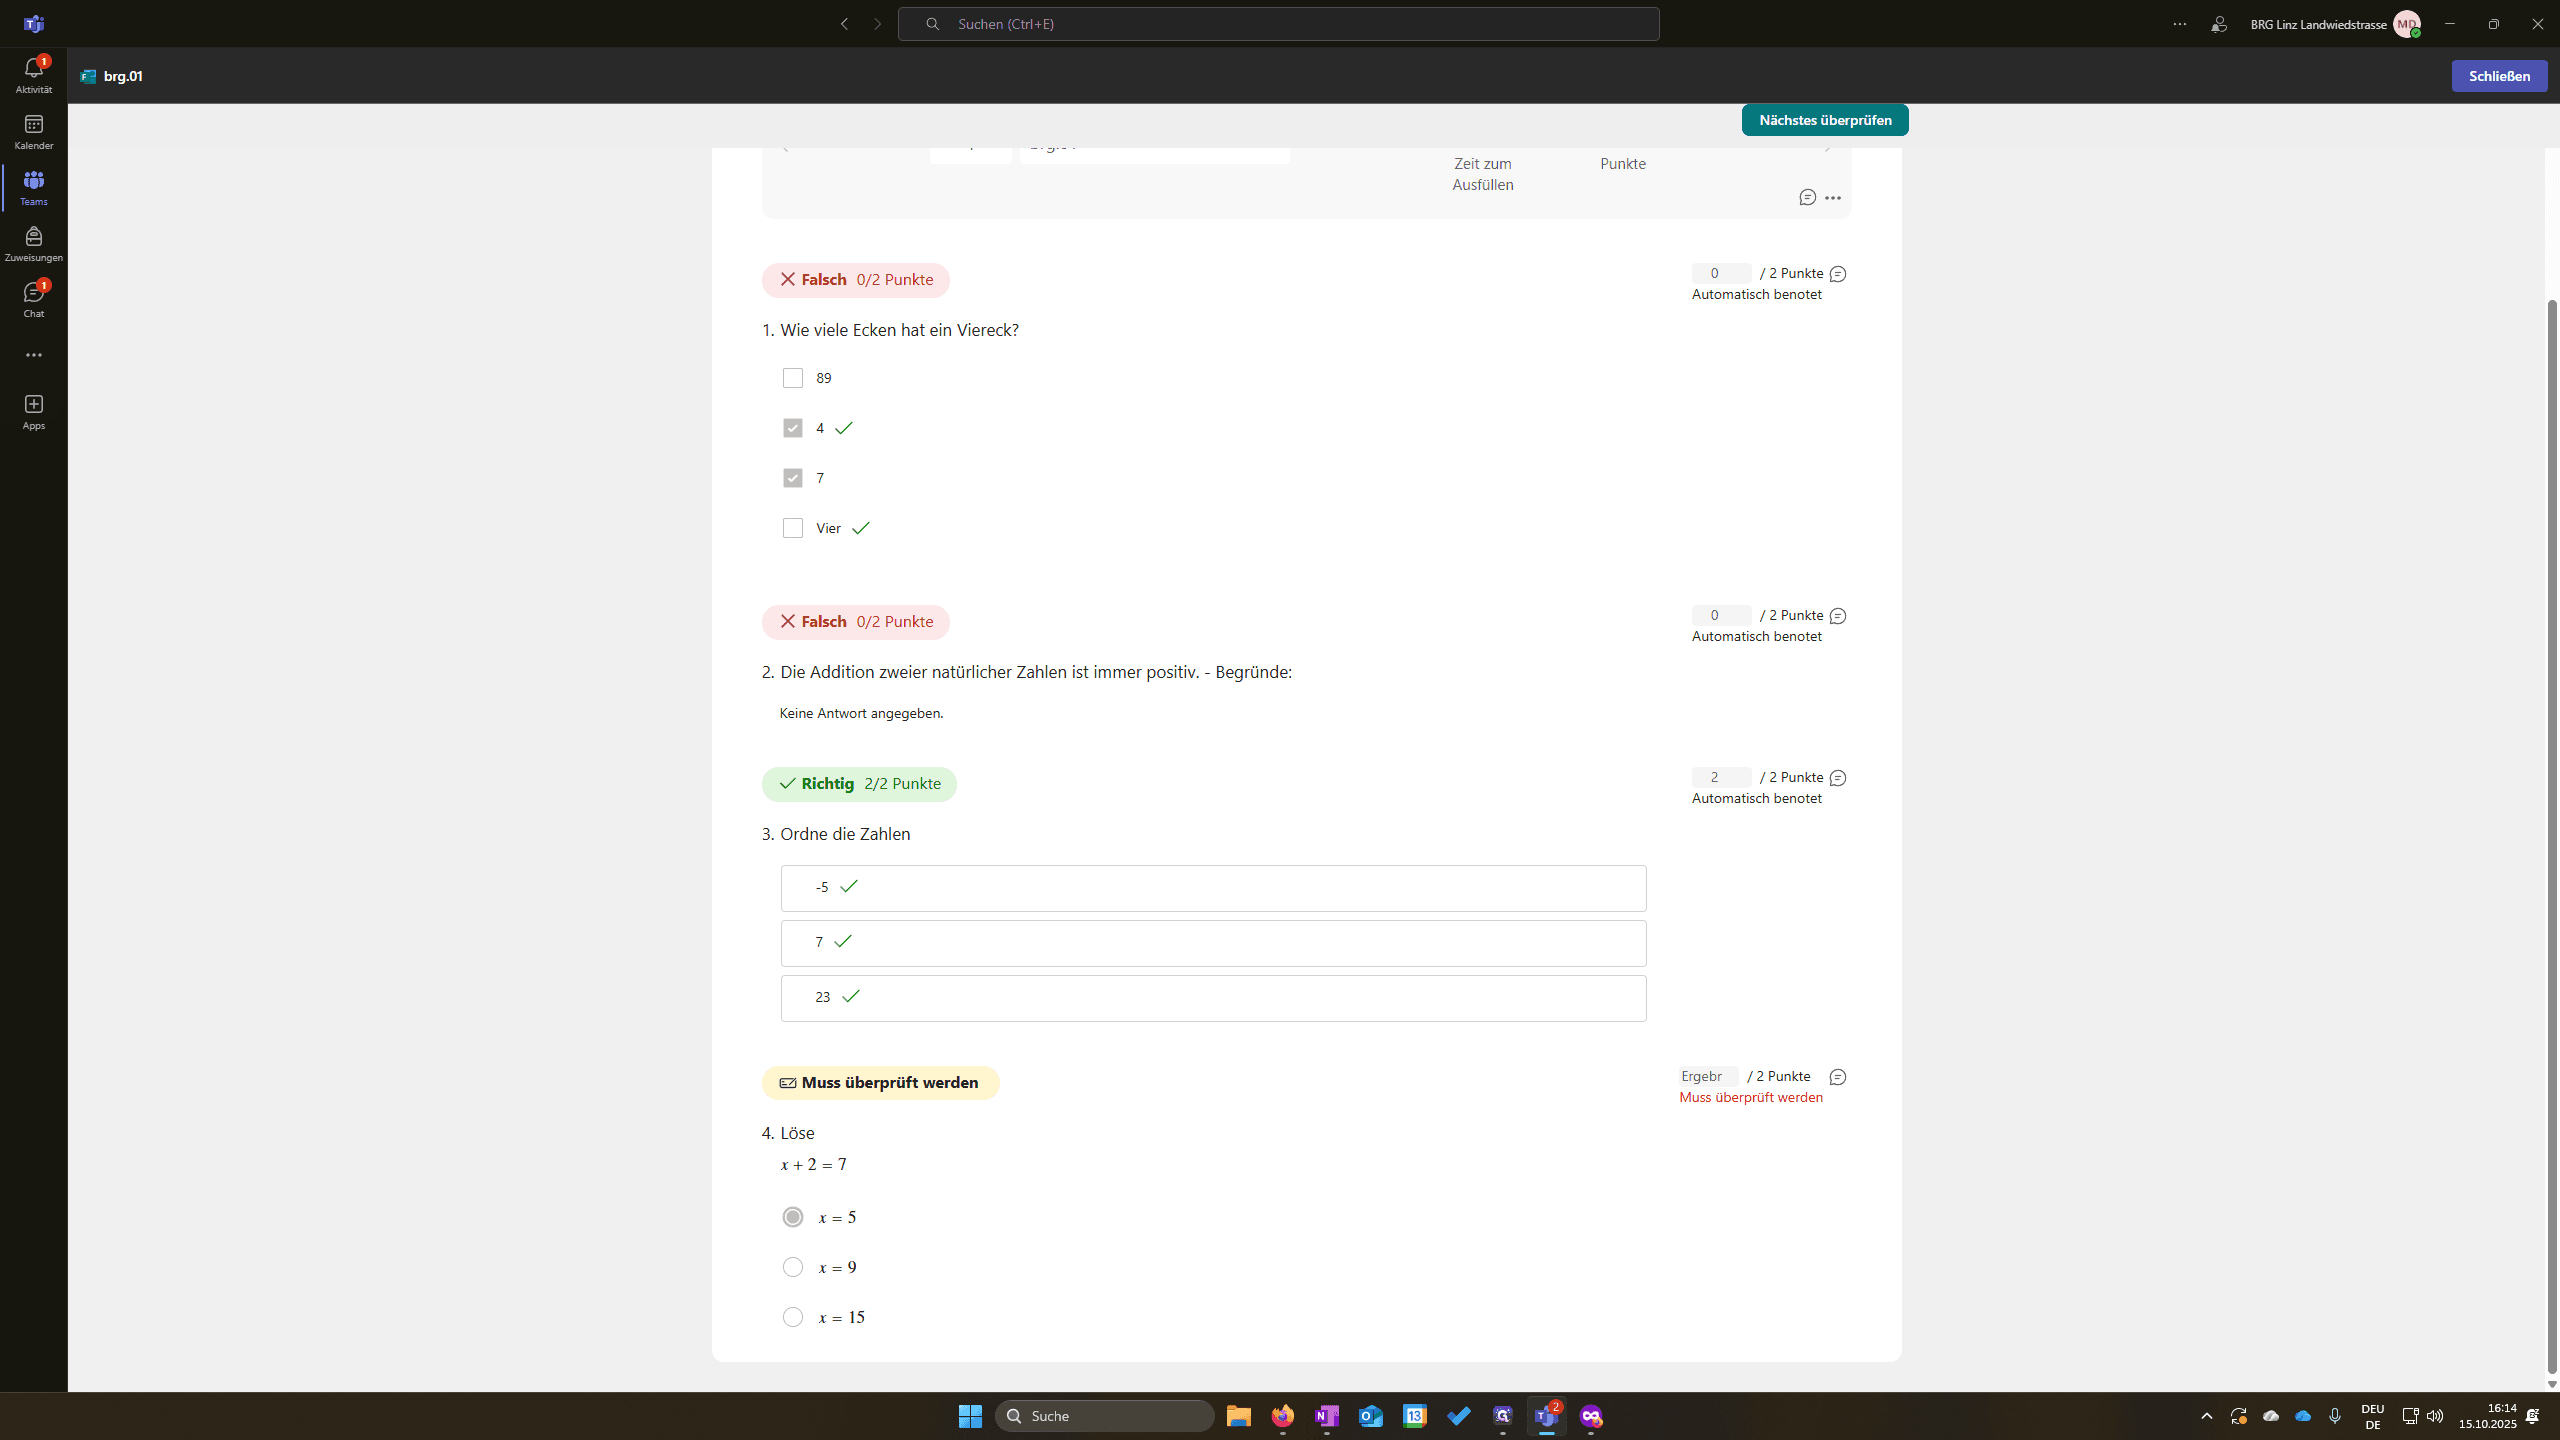
Task: Toggle checkbox for answer Vier
Action: [x=793, y=528]
